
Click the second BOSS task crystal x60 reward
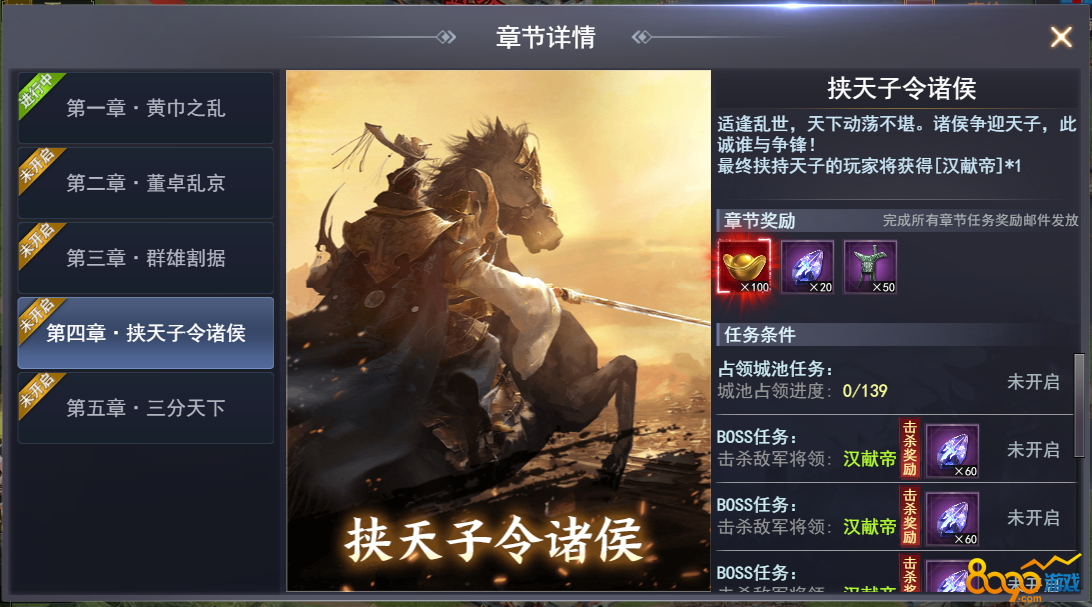[x=953, y=519]
